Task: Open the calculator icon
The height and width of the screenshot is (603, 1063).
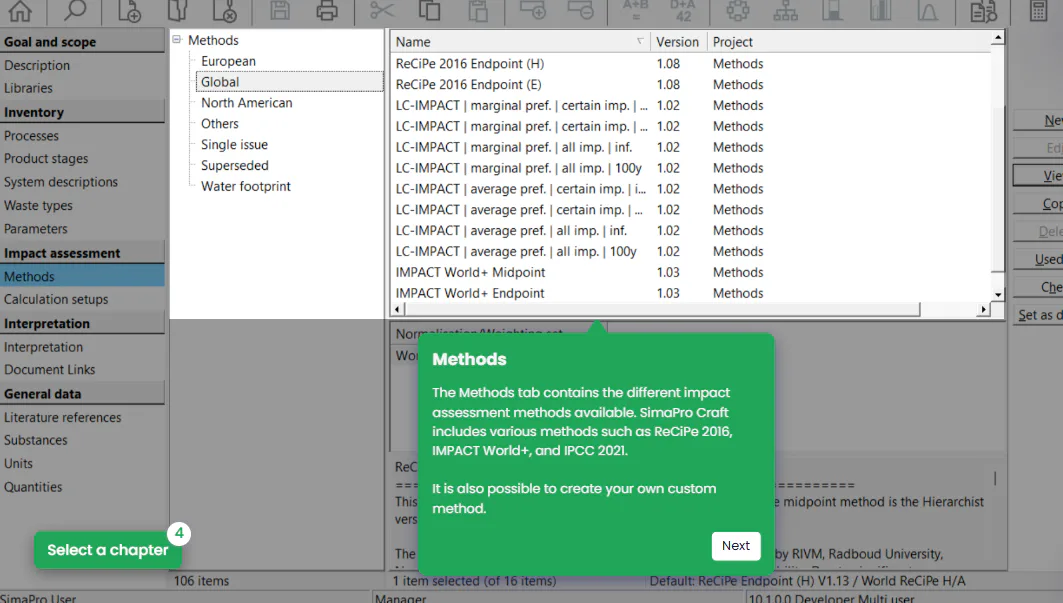Action: [x=1038, y=10]
